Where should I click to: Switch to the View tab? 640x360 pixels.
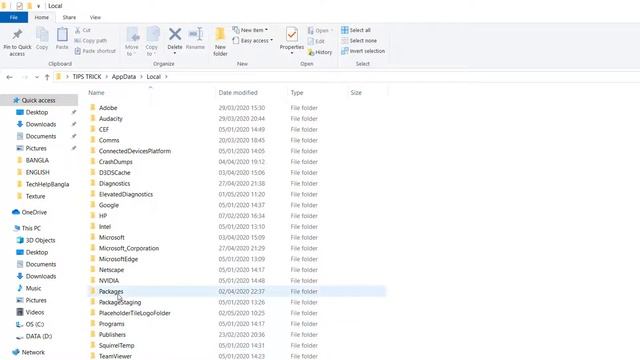95,18
